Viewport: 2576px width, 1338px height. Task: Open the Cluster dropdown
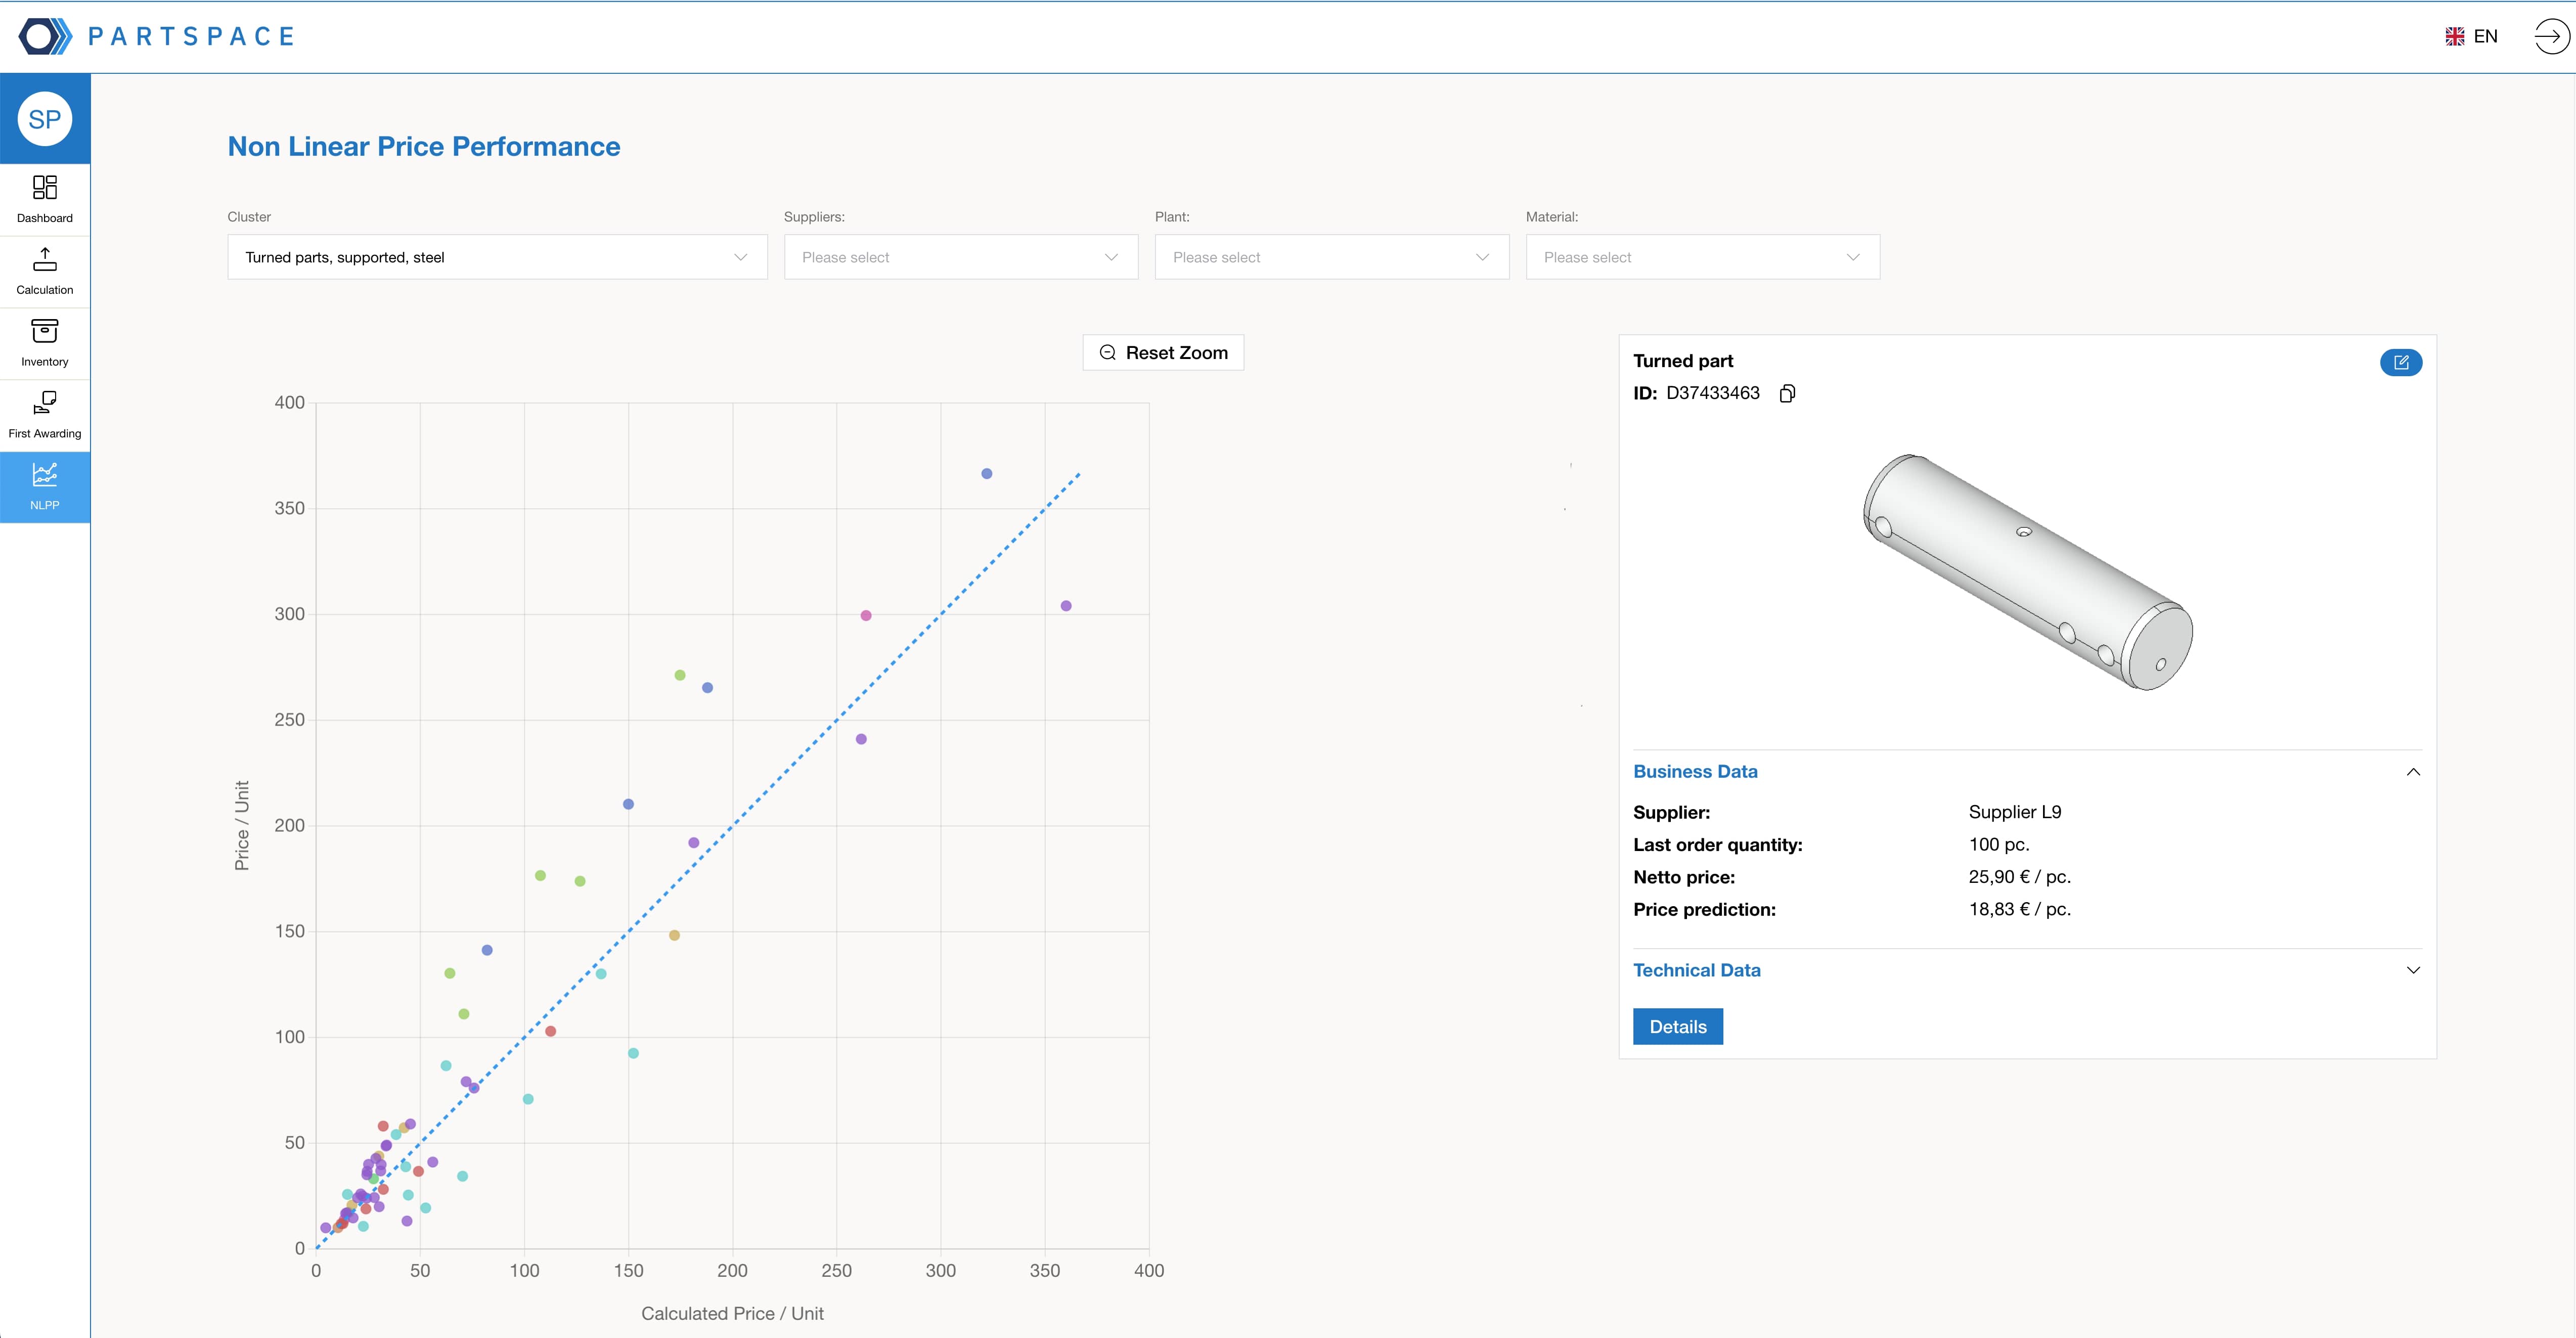click(497, 257)
